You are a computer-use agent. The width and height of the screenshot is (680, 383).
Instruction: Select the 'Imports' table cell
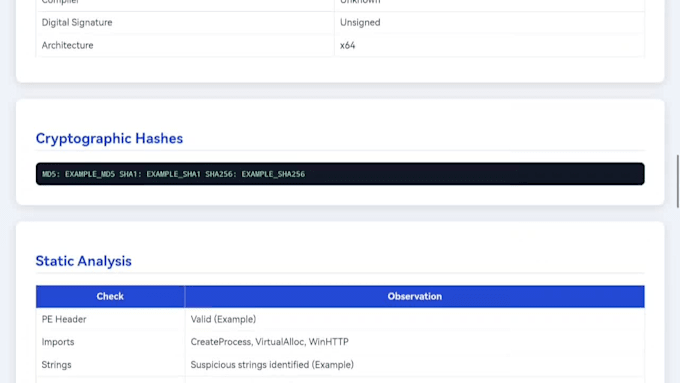coord(110,342)
